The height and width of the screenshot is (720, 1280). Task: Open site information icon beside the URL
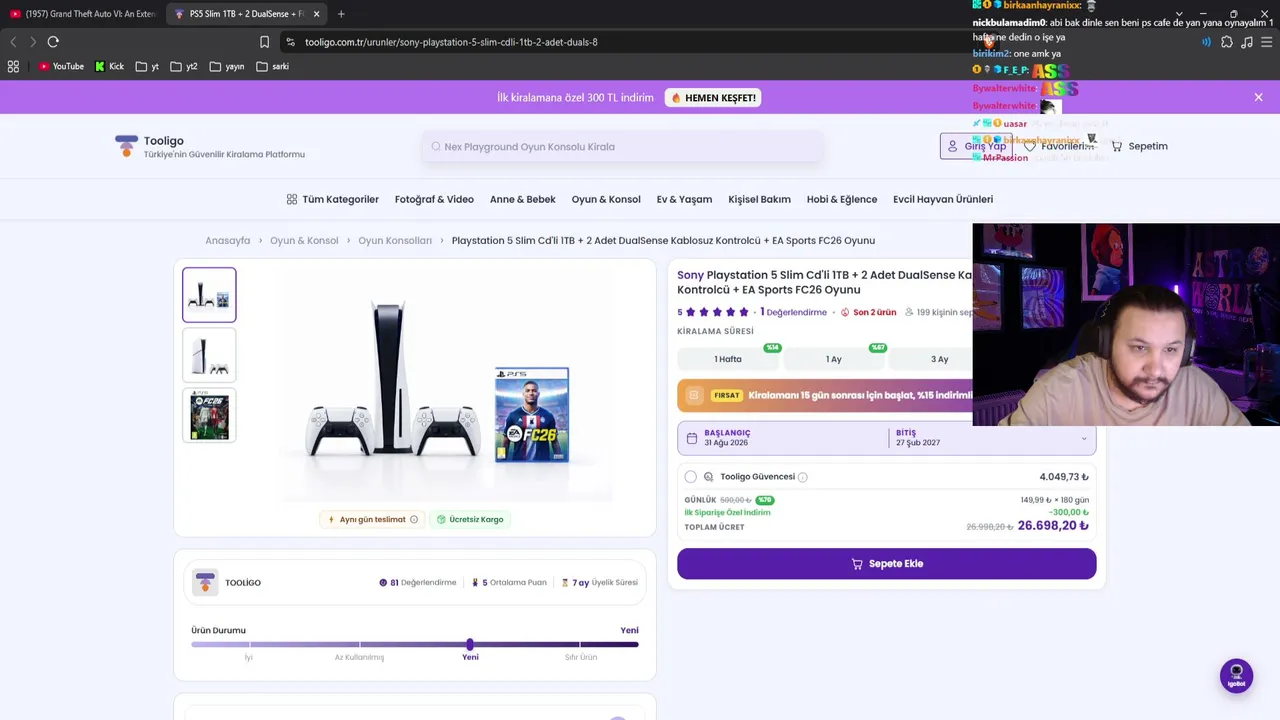tap(290, 42)
